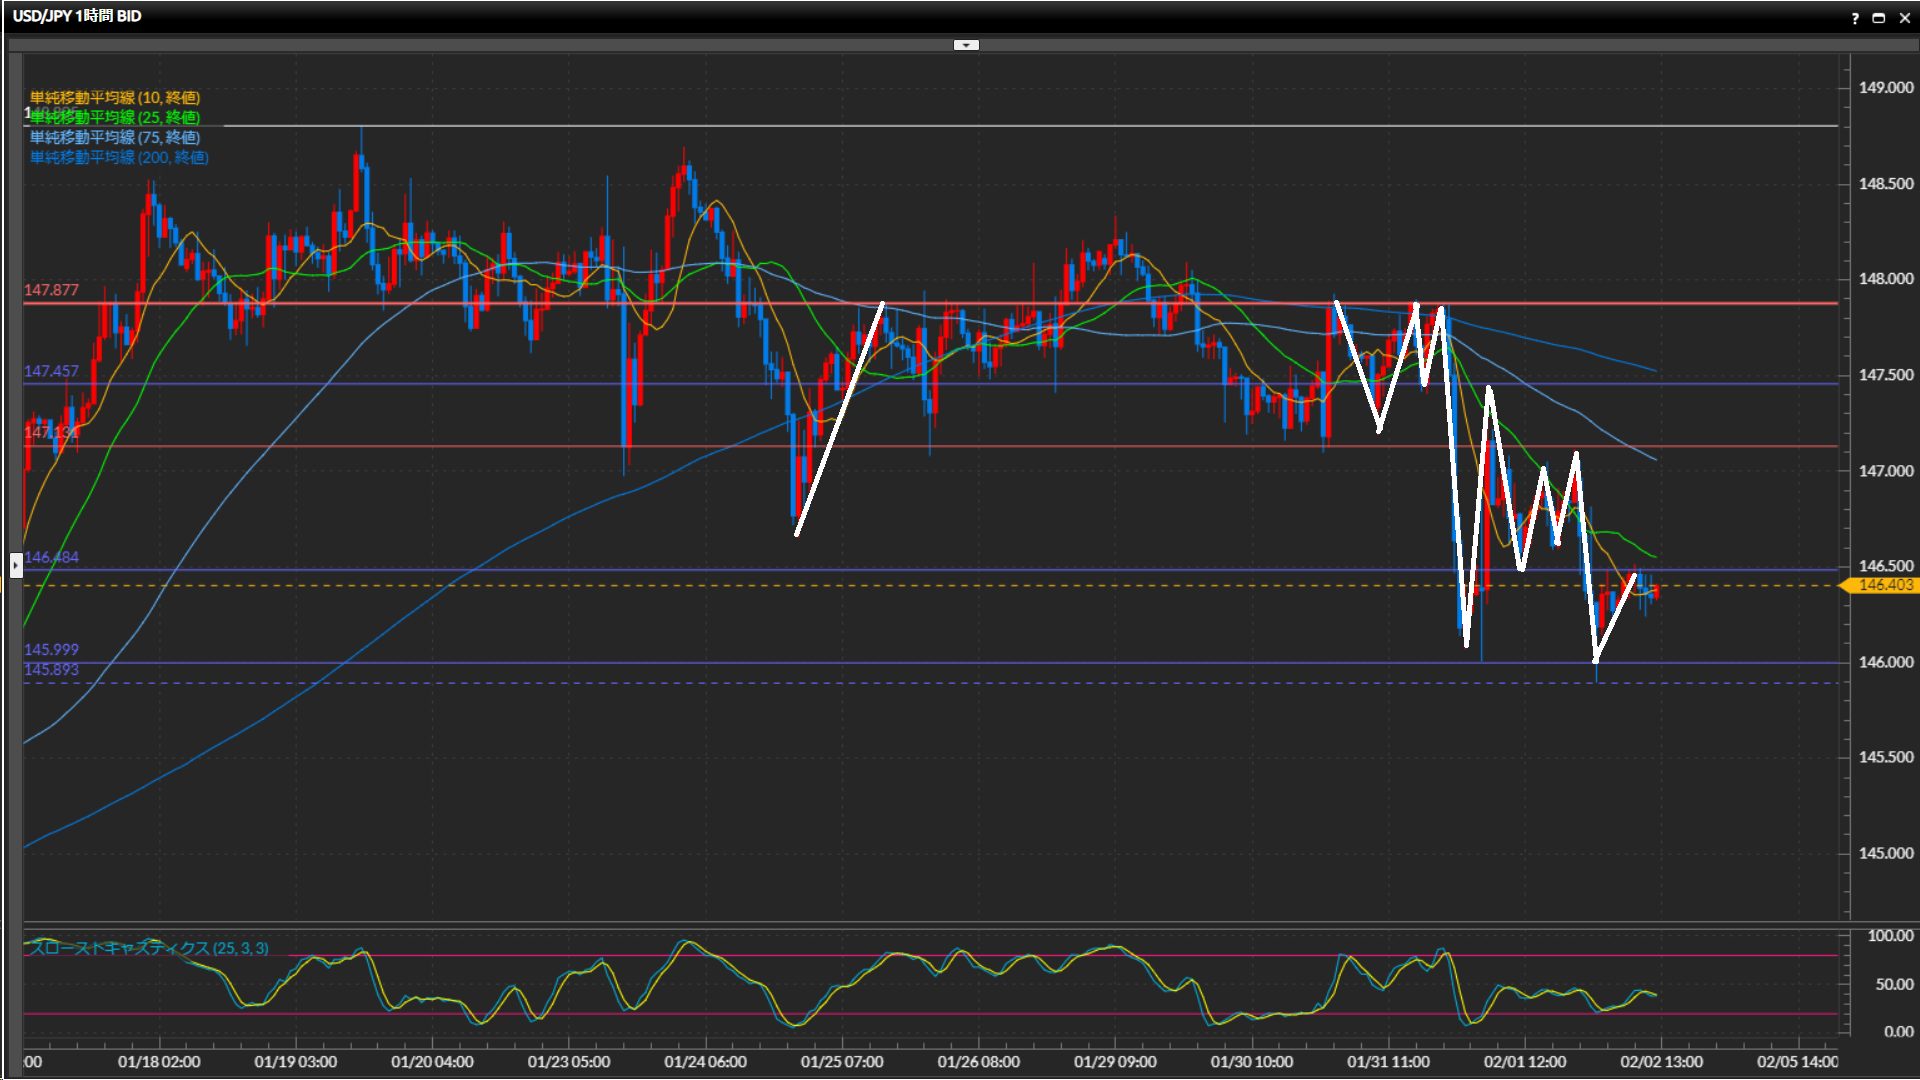Close the USD/JPY chart window
The height and width of the screenshot is (1080, 1920).
click(1904, 18)
